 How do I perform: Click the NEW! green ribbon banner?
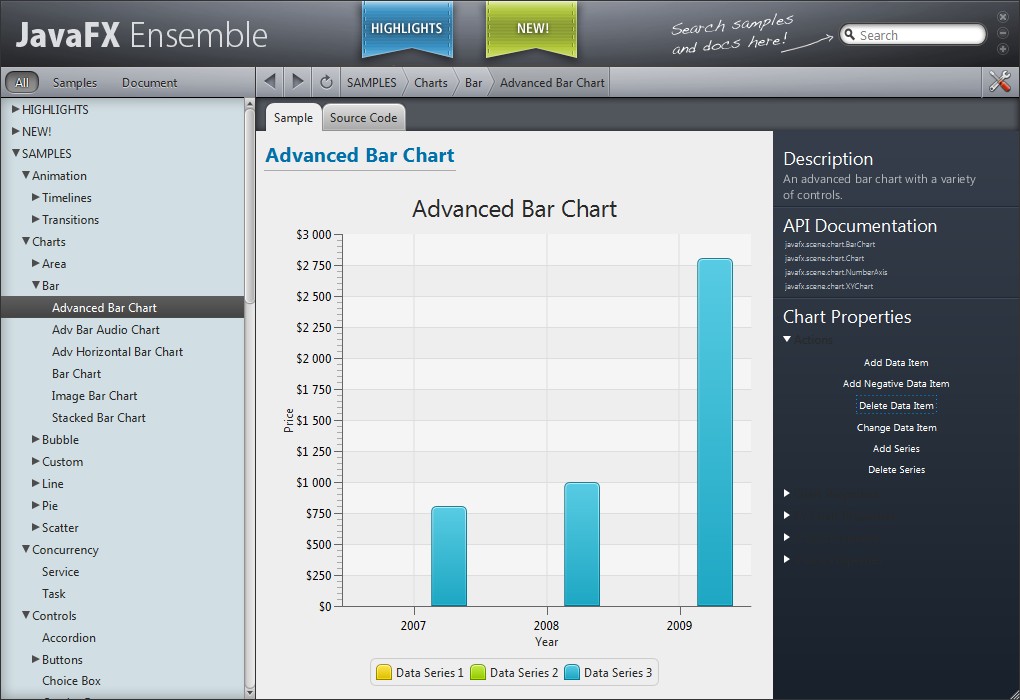pyautogui.click(x=532, y=28)
